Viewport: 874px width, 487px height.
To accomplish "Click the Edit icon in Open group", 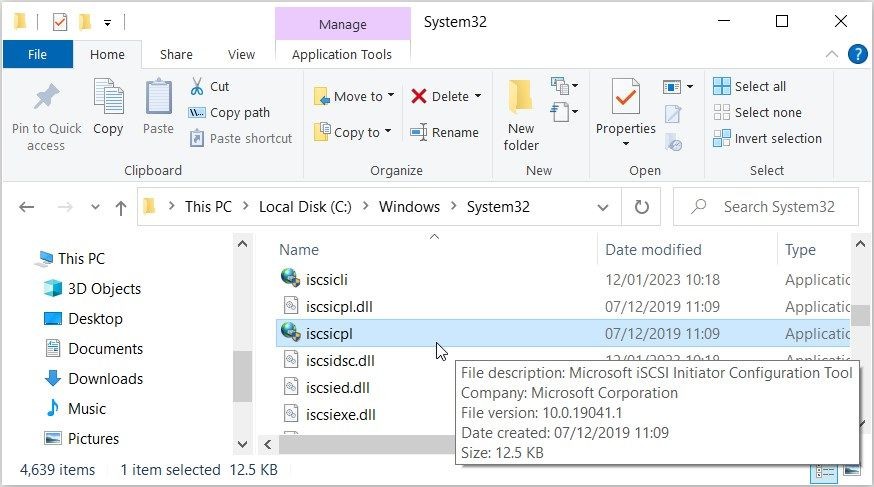I will 673,114.
